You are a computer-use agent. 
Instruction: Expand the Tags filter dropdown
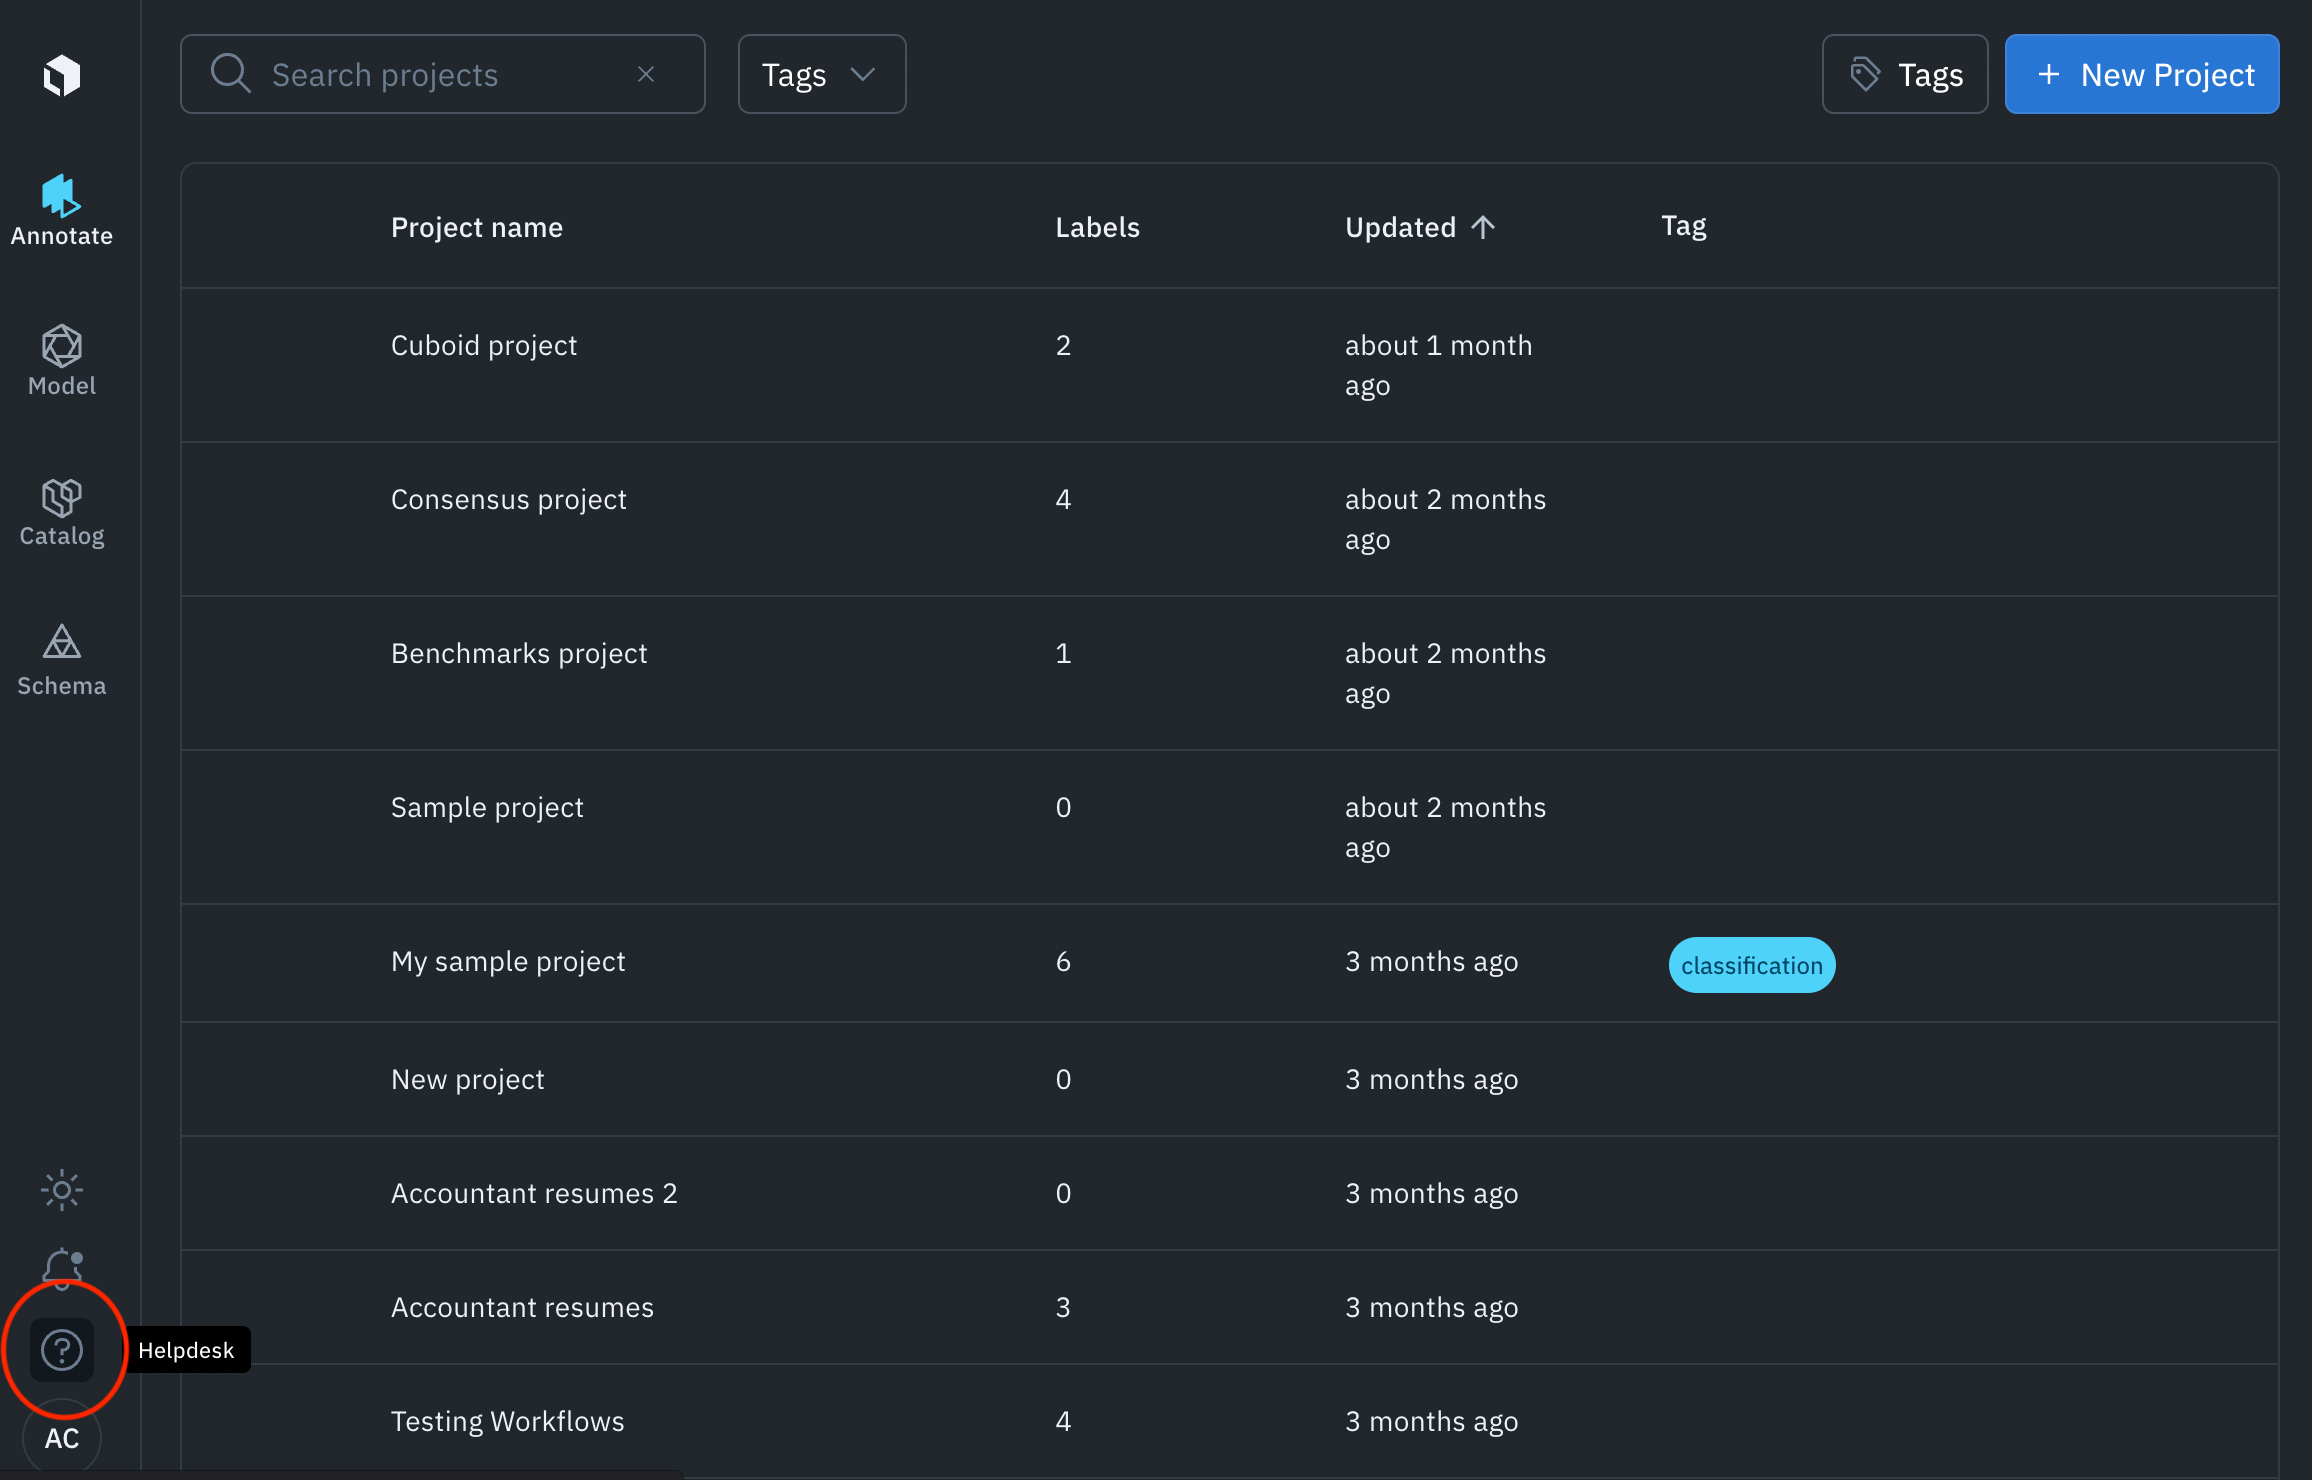[x=821, y=74]
